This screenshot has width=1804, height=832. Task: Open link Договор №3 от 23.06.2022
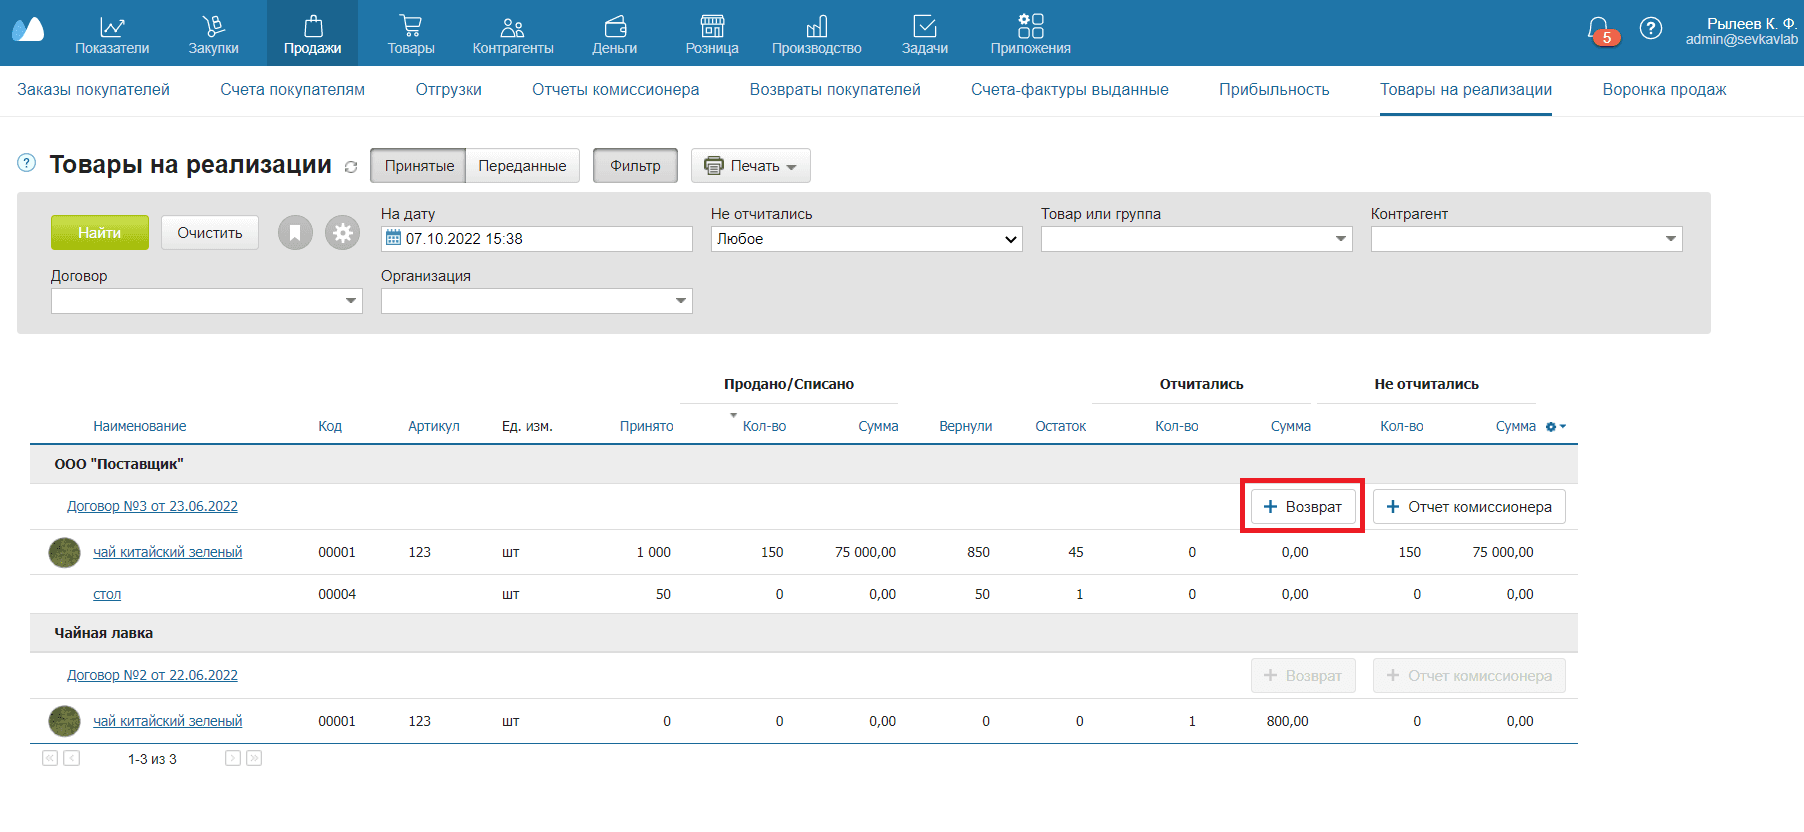[152, 506]
